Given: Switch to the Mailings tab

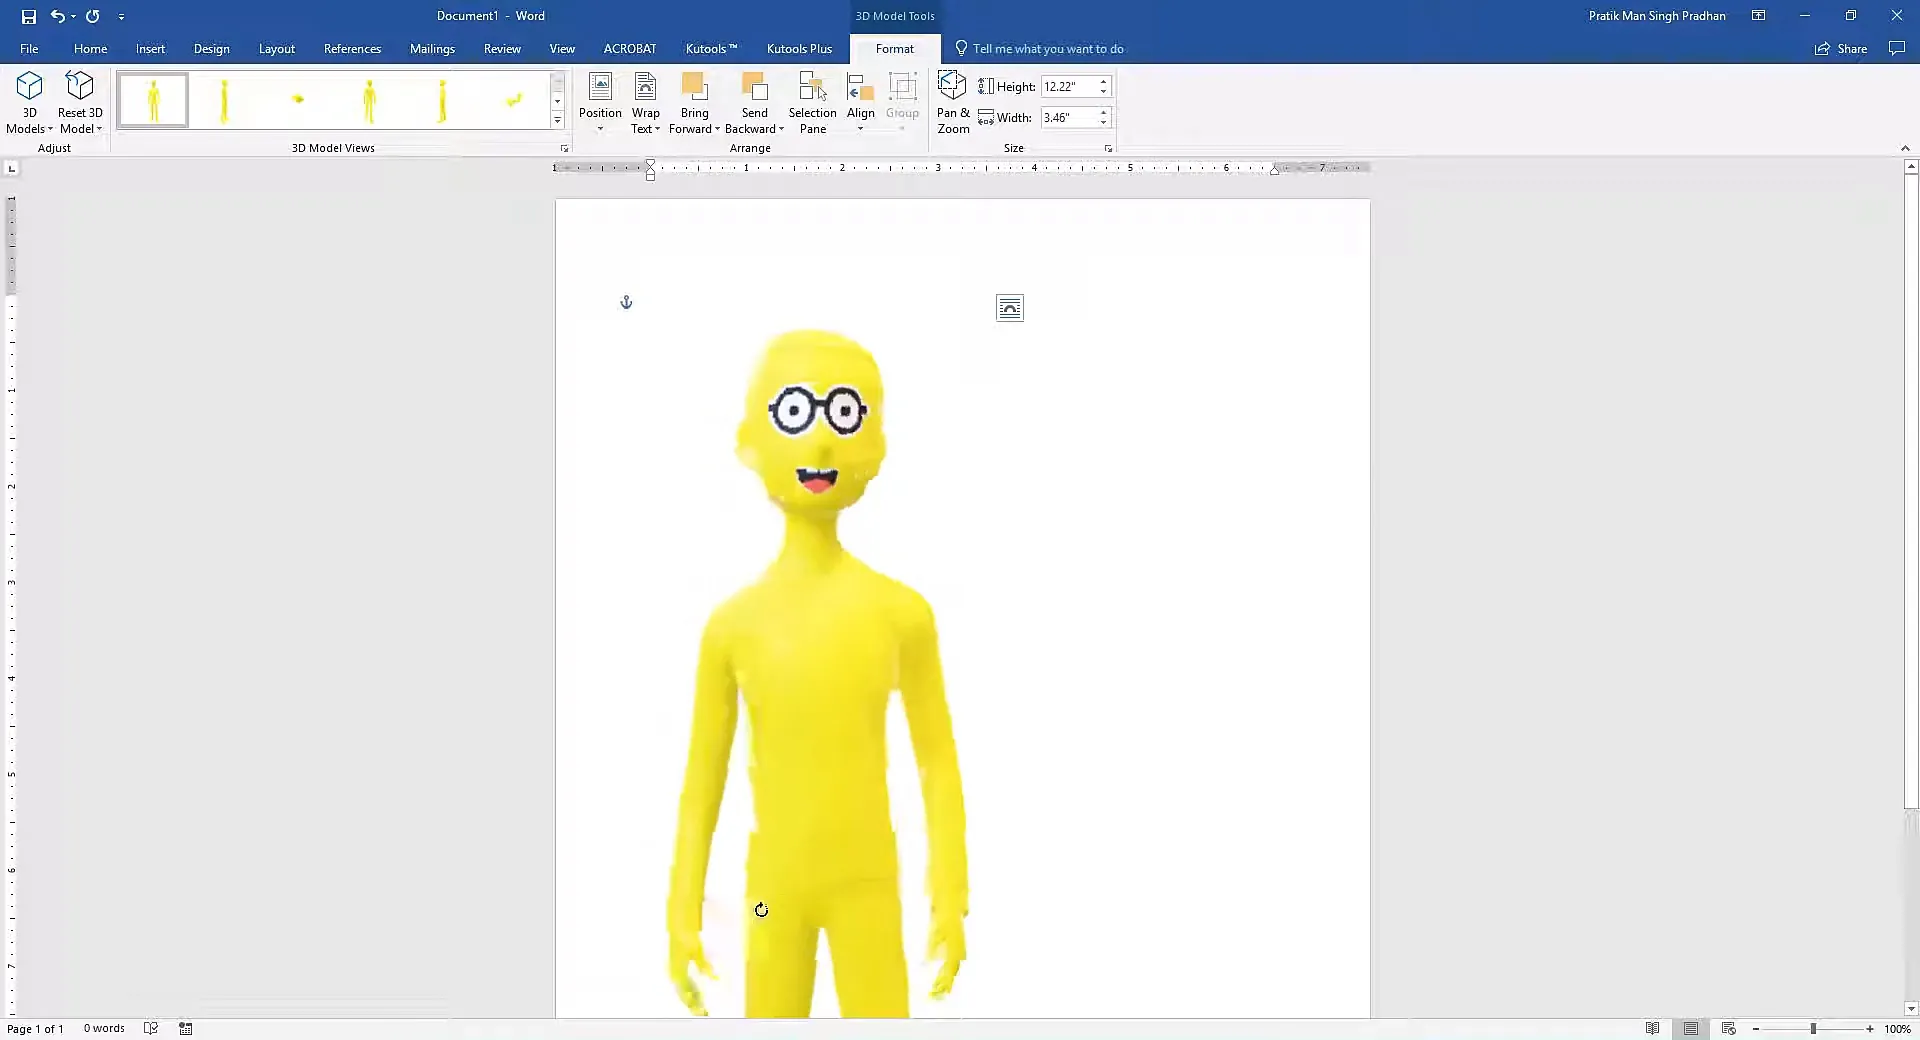Looking at the screenshot, I should click(x=432, y=49).
